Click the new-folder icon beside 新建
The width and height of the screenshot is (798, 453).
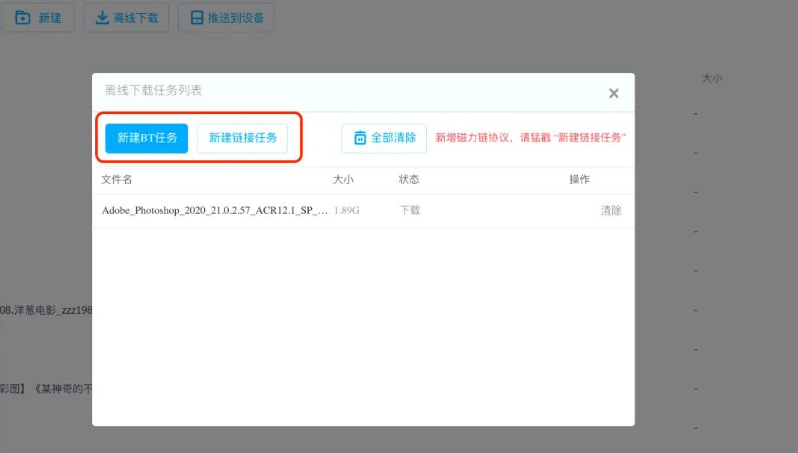22,18
